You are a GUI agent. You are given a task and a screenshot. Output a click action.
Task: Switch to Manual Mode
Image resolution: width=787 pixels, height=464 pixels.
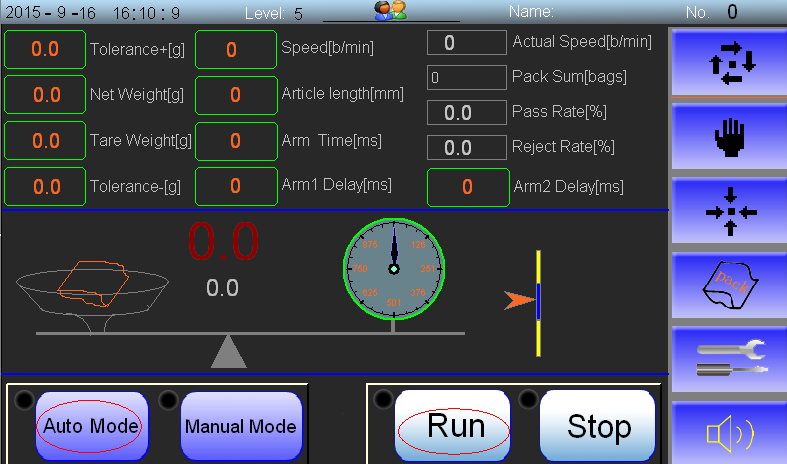click(240, 426)
